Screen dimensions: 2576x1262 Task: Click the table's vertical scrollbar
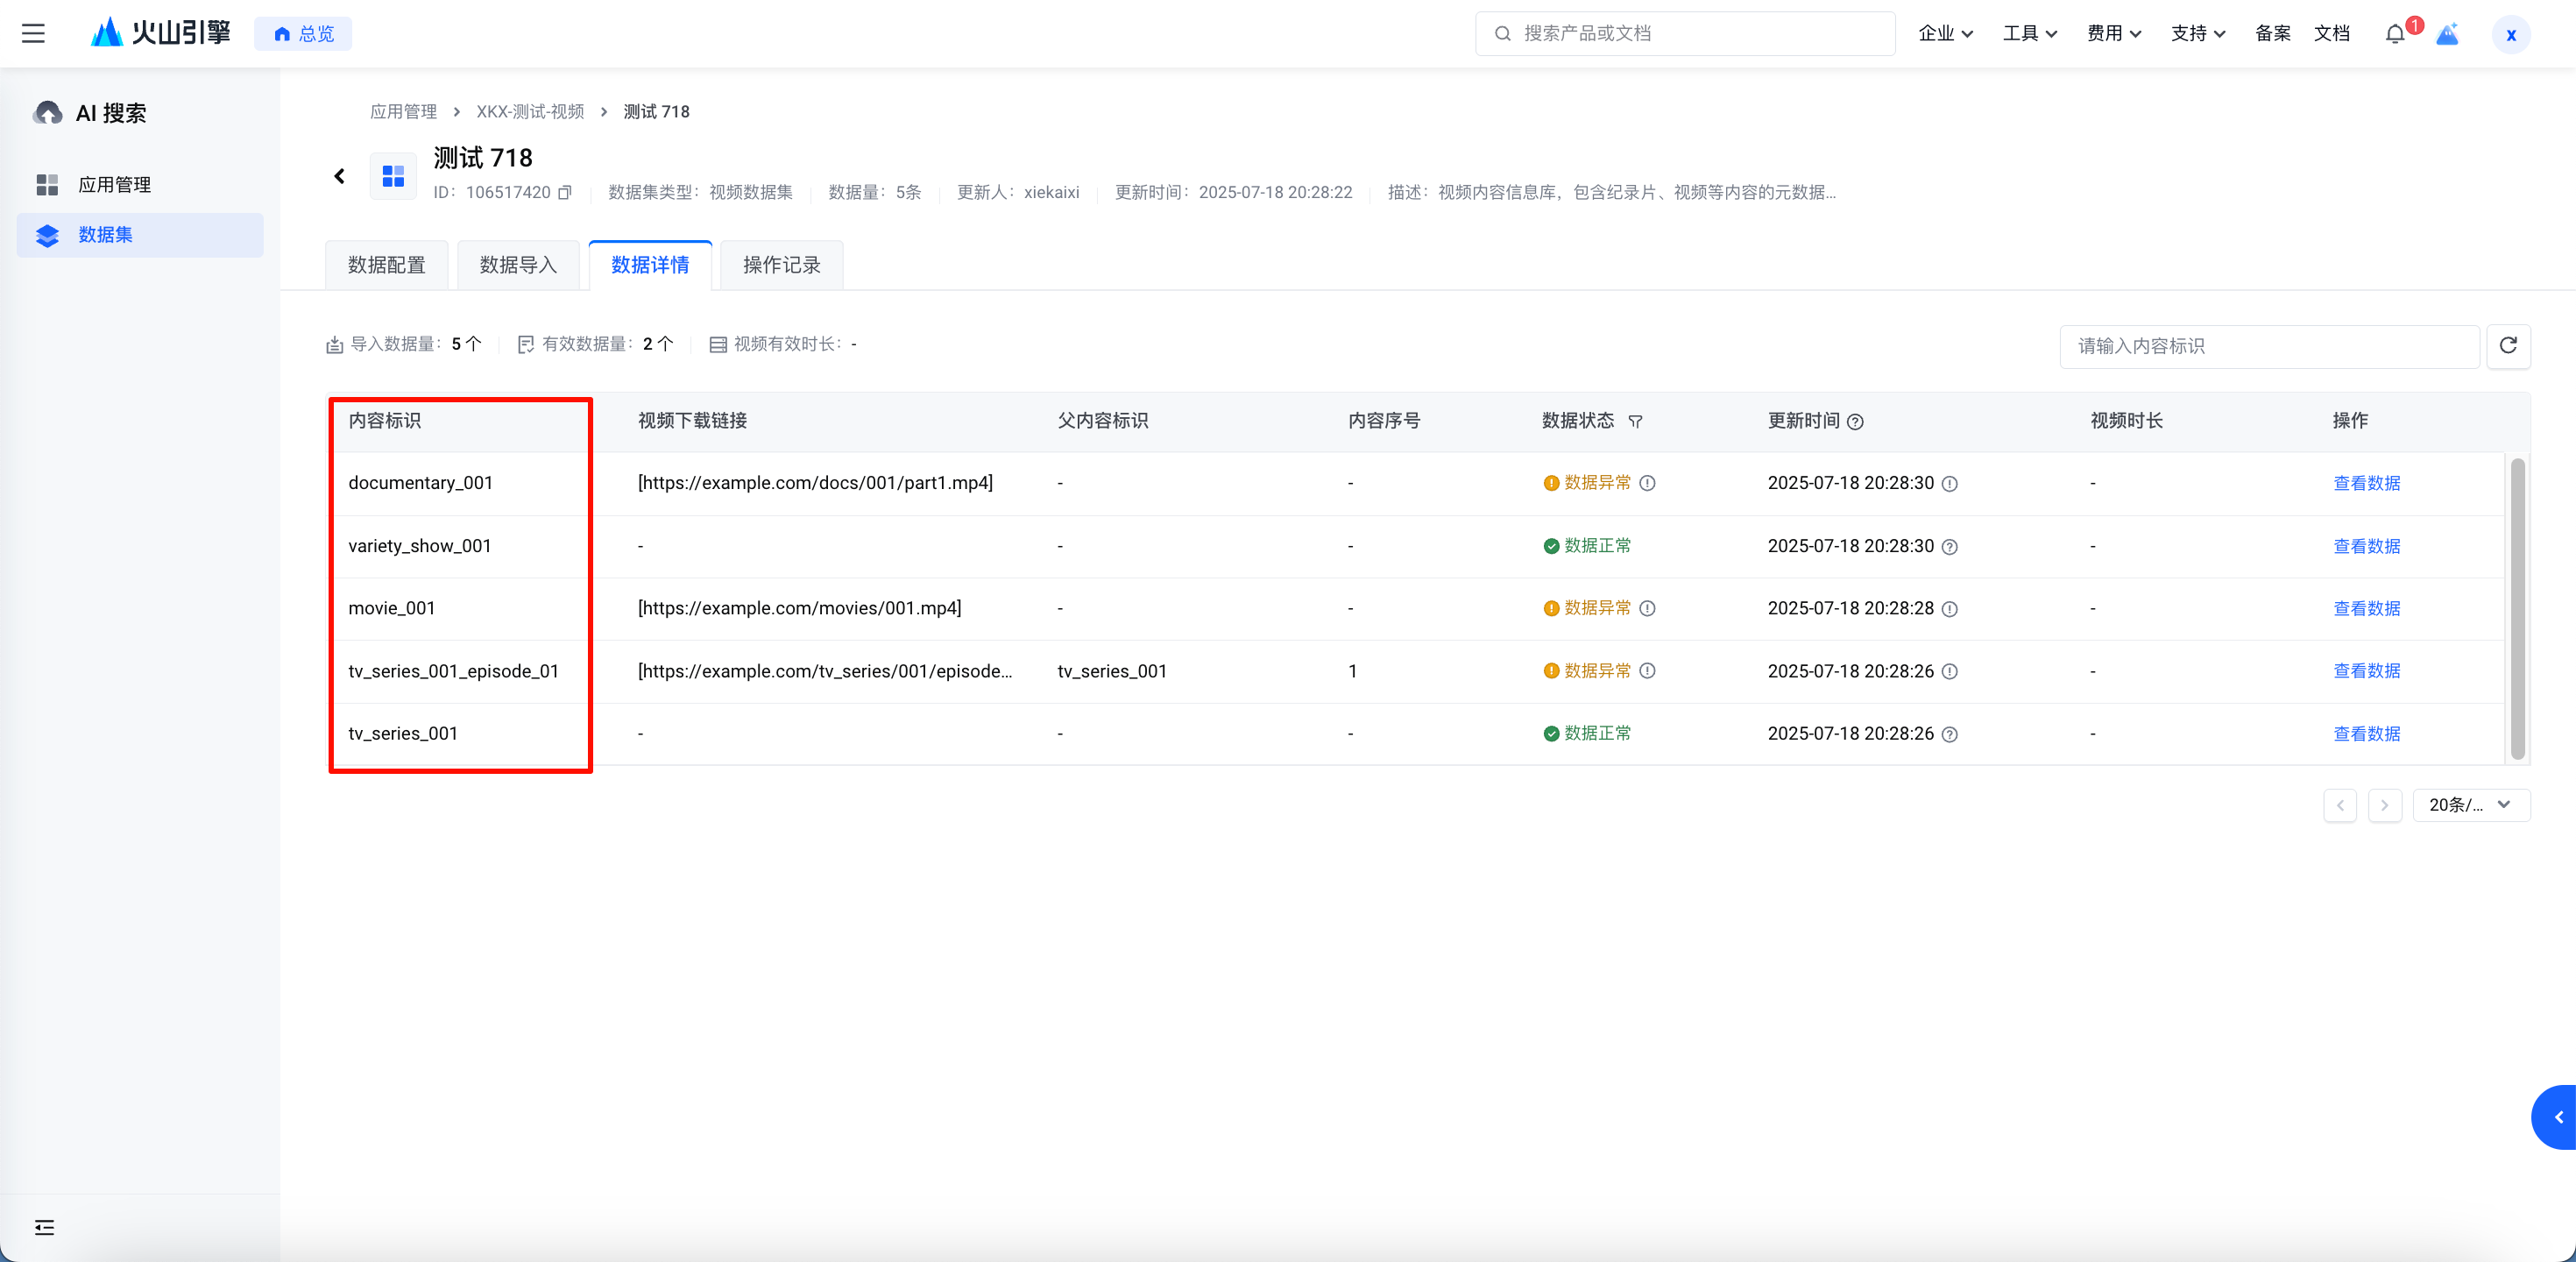pyautogui.click(x=2517, y=608)
